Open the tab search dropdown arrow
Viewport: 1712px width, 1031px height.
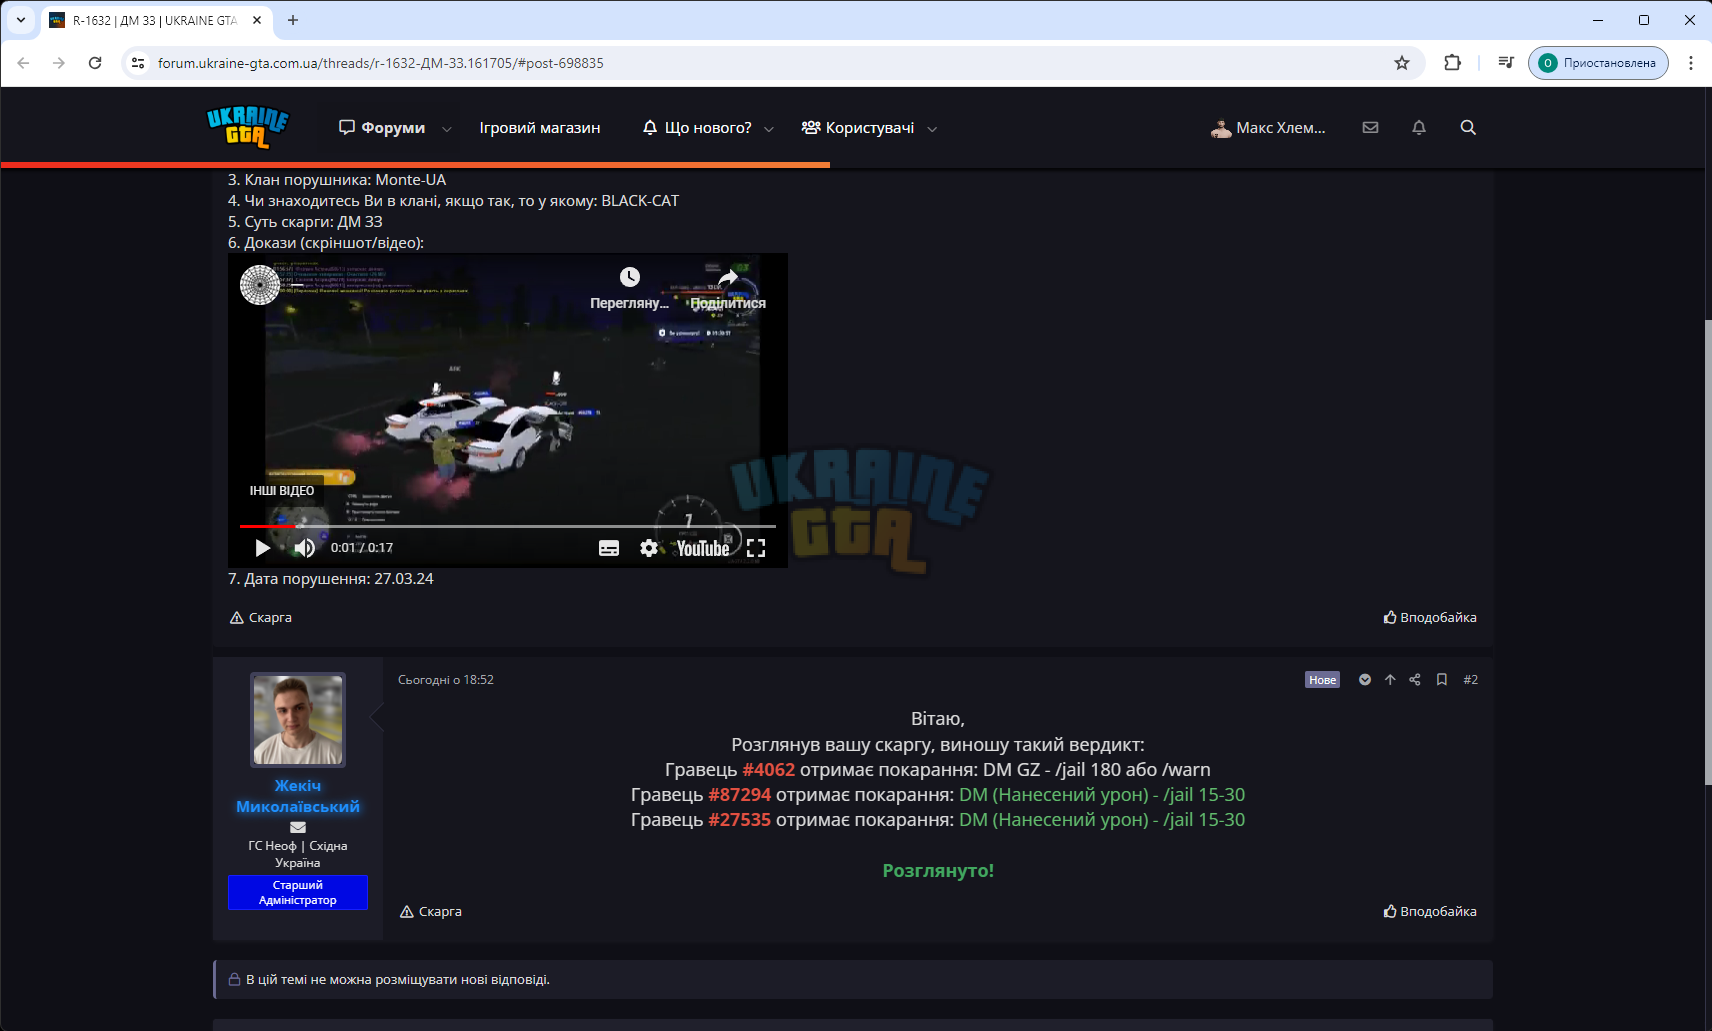(x=20, y=20)
